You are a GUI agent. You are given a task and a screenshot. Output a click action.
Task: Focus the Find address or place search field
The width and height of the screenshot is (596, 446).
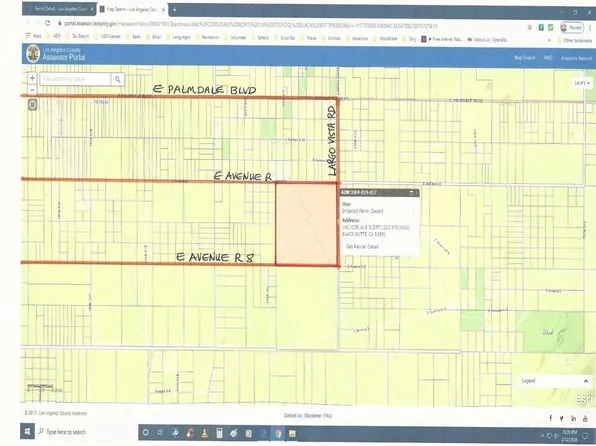click(x=75, y=79)
